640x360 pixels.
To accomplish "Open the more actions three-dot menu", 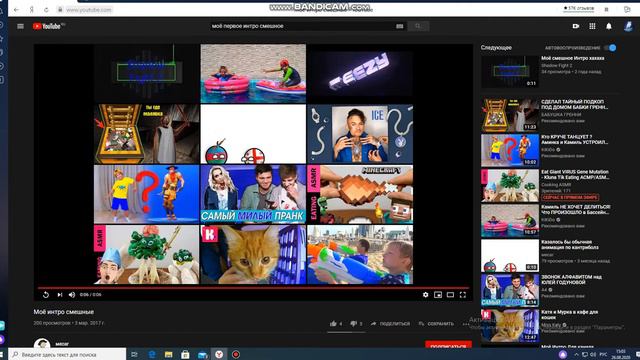I will click(x=466, y=324).
